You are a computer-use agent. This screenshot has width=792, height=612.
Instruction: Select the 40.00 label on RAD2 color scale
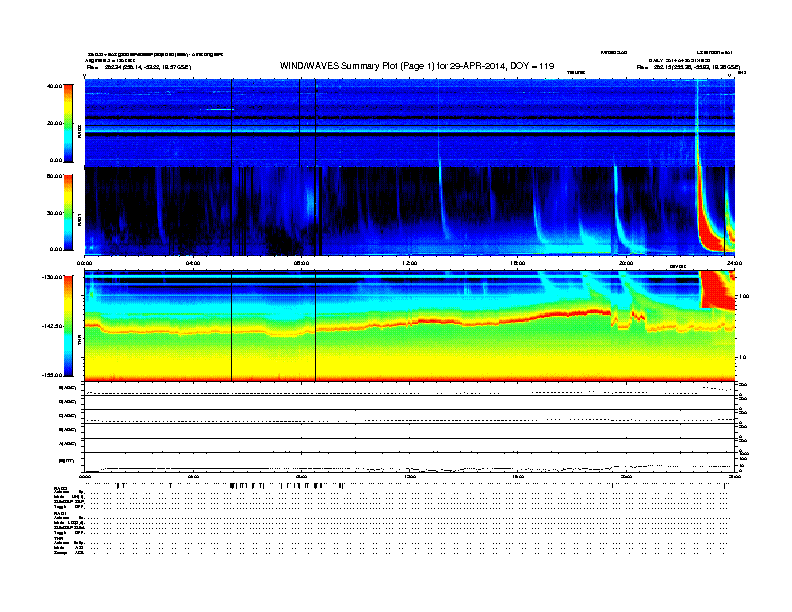tap(54, 86)
